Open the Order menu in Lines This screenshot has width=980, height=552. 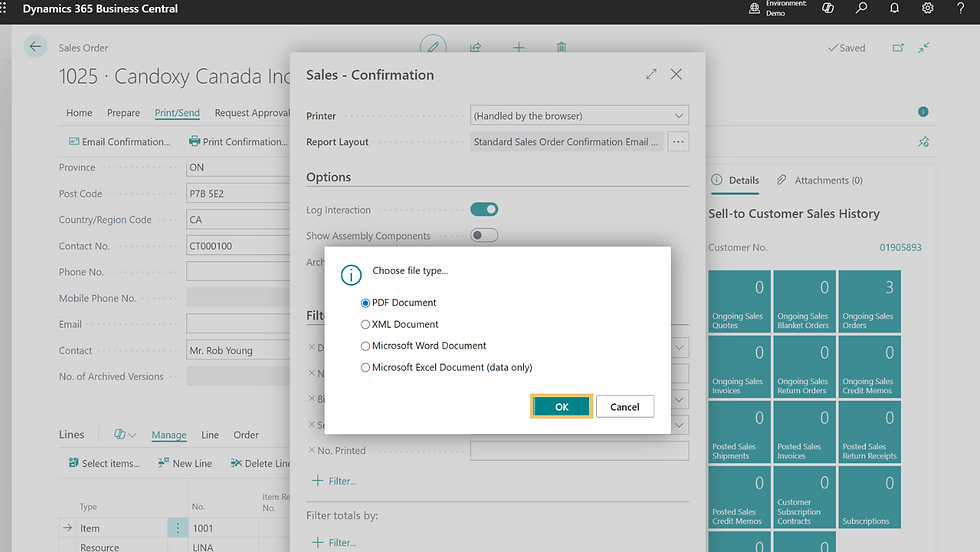pyautogui.click(x=246, y=434)
